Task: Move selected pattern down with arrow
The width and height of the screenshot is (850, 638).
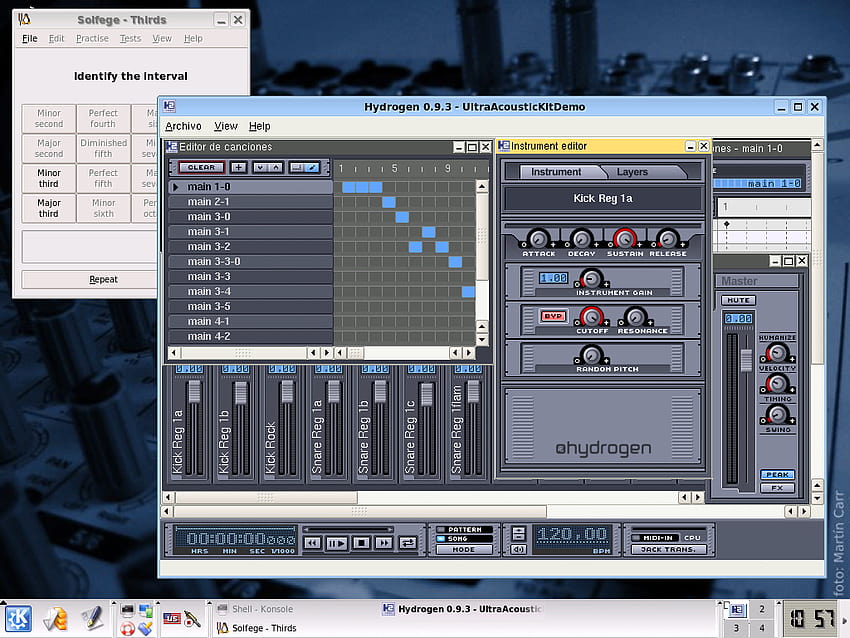Action: pyautogui.click(x=261, y=167)
